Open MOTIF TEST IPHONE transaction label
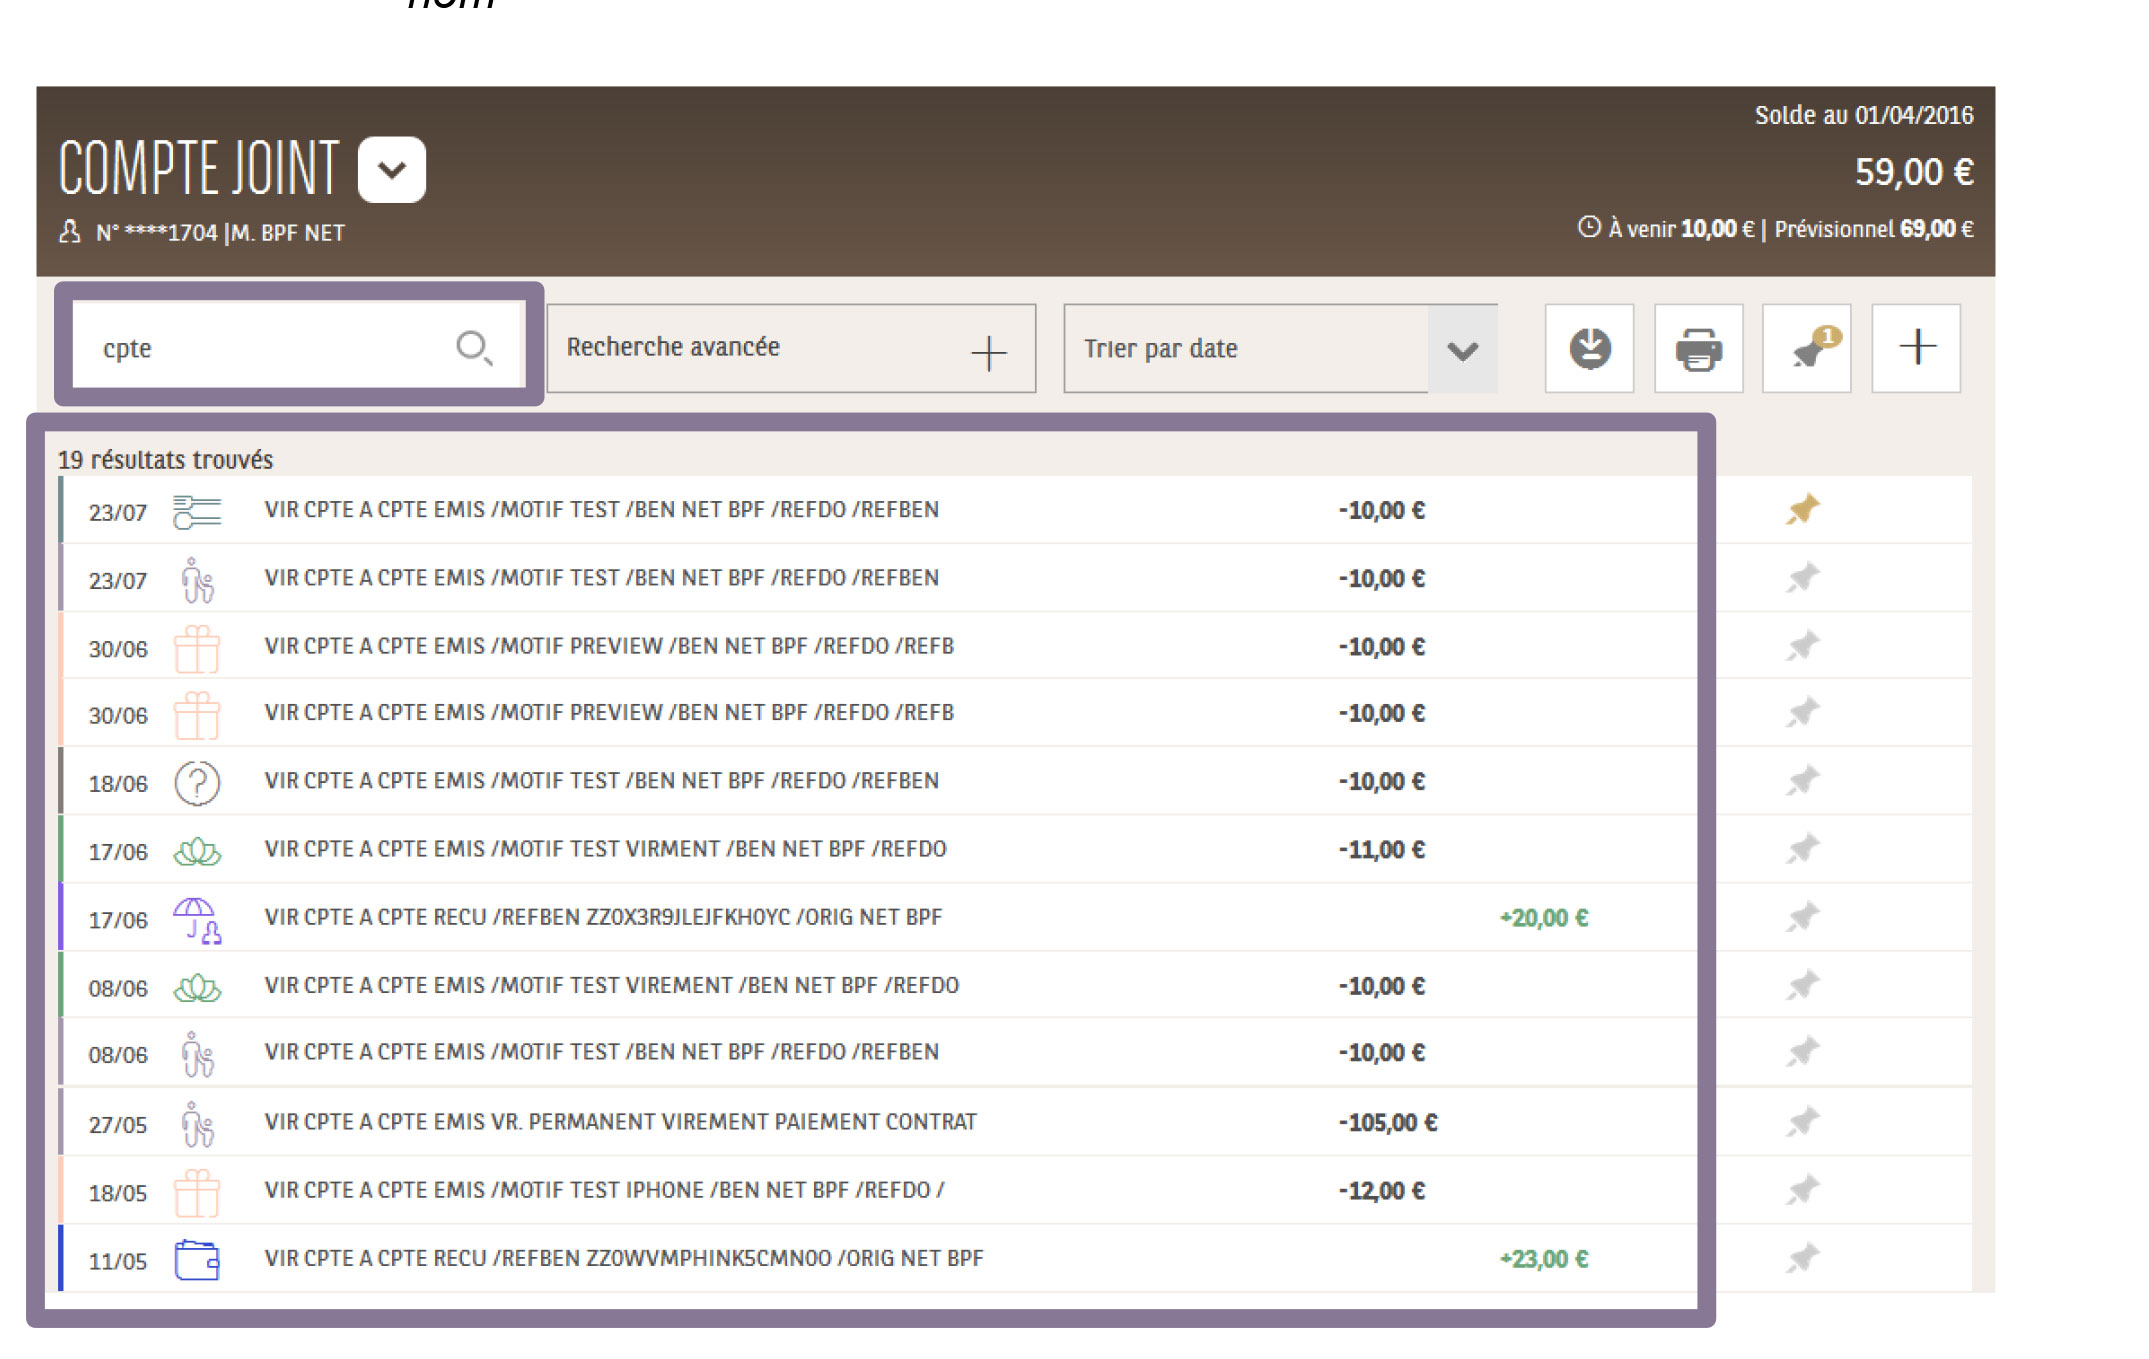Viewport: 2149px width, 1359px height. (604, 1190)
